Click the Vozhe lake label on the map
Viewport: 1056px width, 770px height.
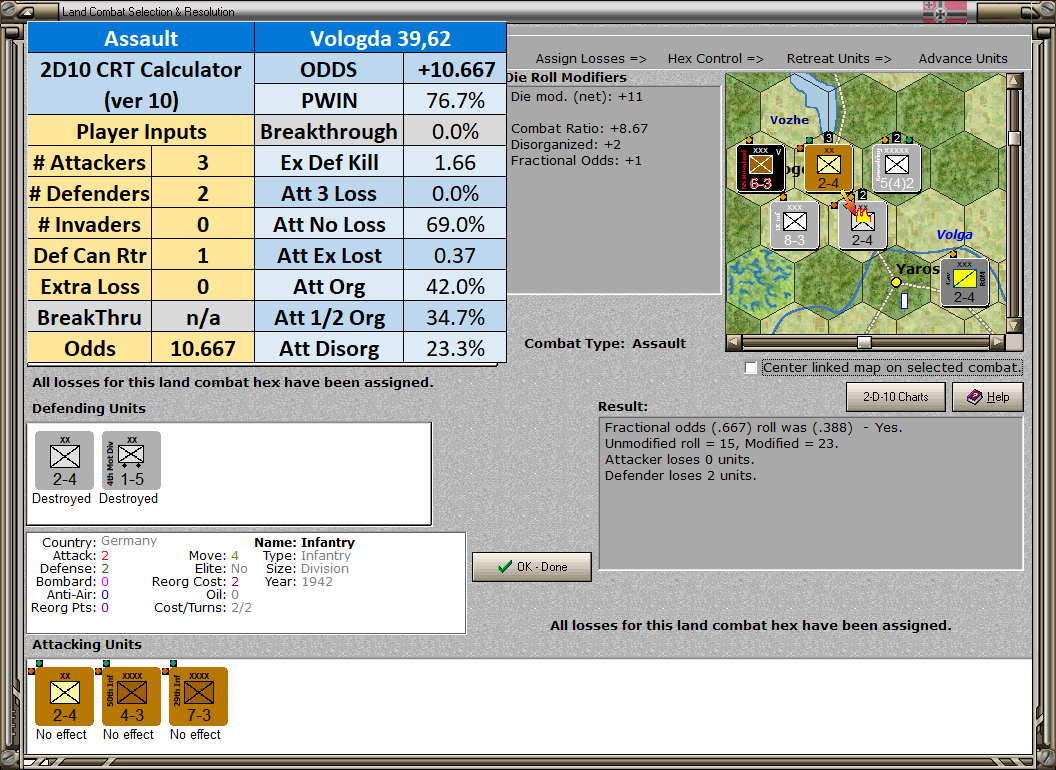pyautogui.click(x=789, y=120)
